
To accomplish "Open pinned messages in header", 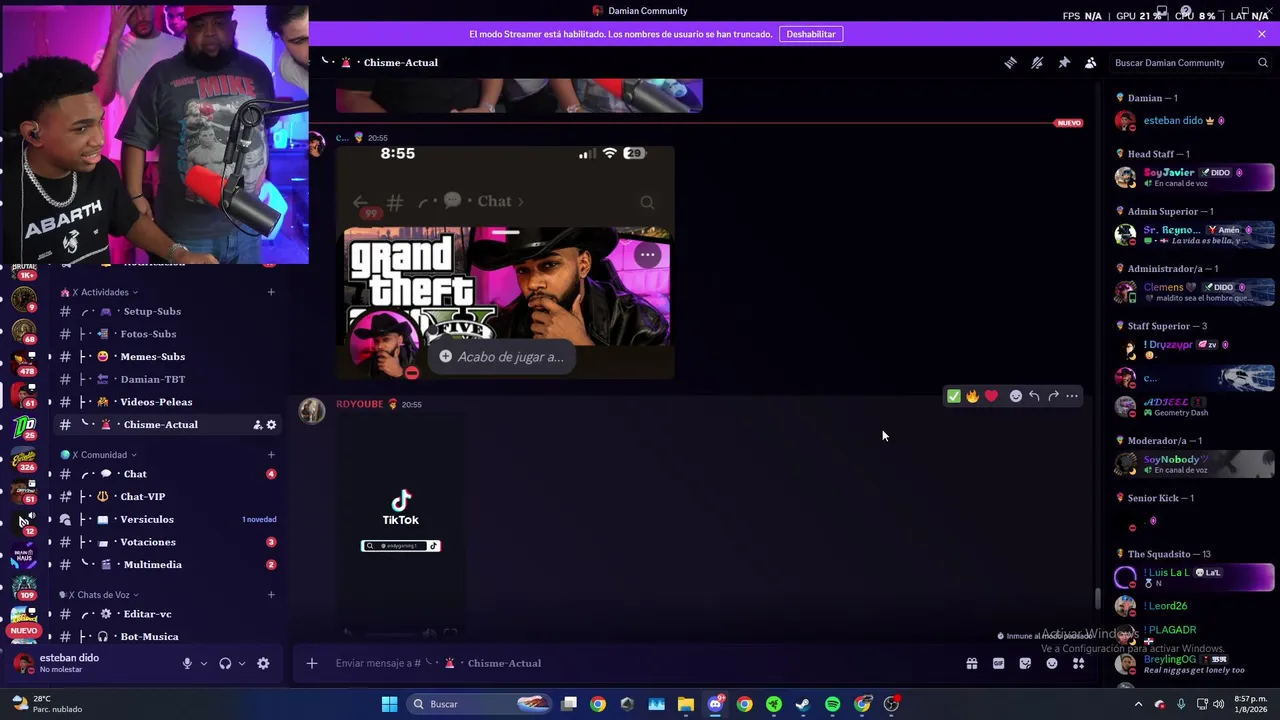I will pyautogui.click(x=1064, y=62).
